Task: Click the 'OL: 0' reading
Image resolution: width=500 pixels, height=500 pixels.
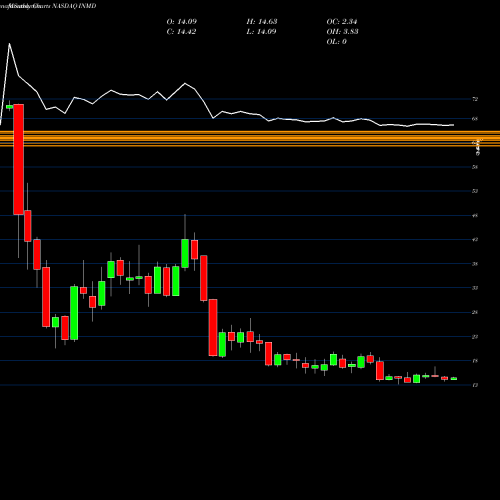Action: [x=337, y=42]
